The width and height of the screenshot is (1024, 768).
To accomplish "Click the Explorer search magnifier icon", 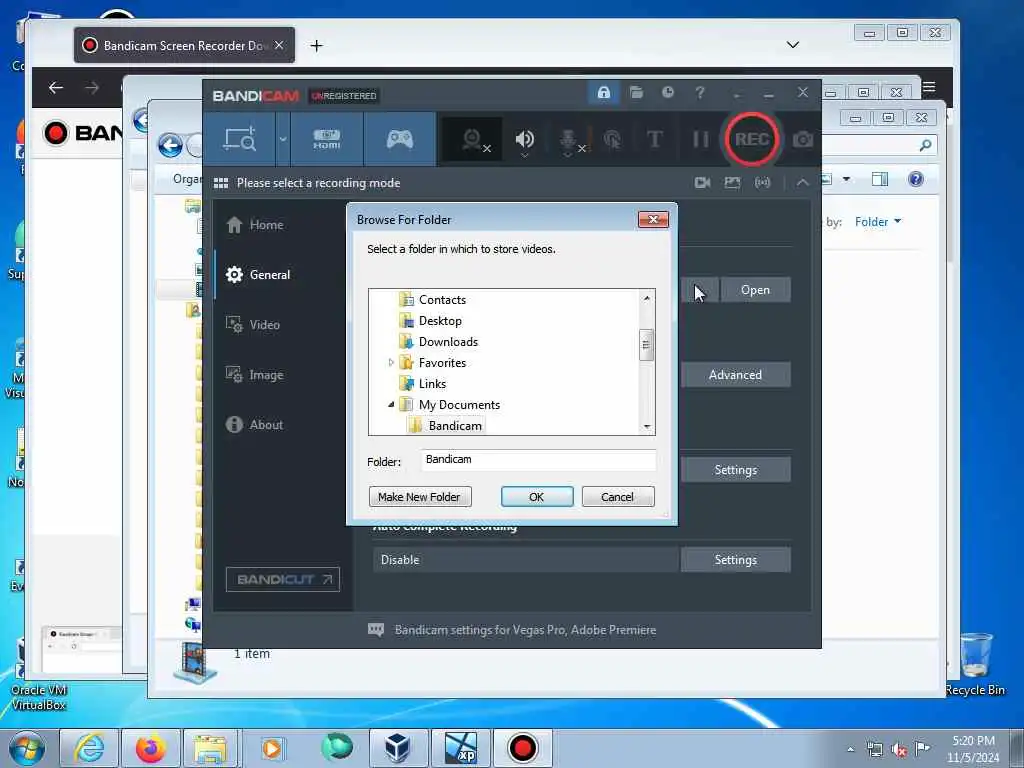I will coord(925,145).
